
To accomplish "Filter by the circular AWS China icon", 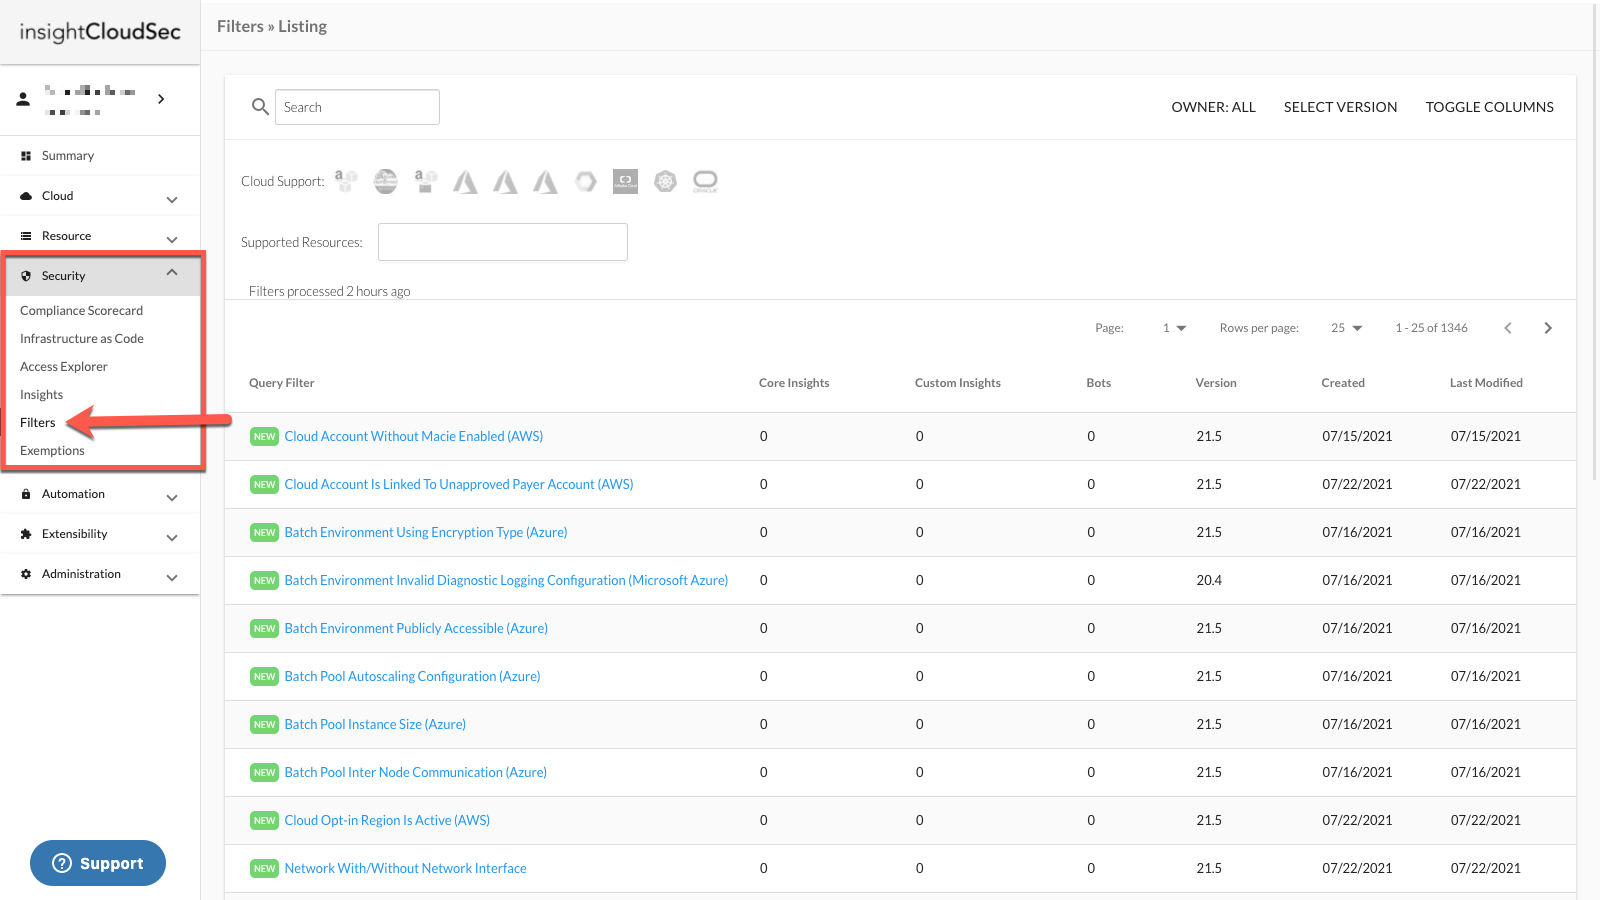I will 385,181.
